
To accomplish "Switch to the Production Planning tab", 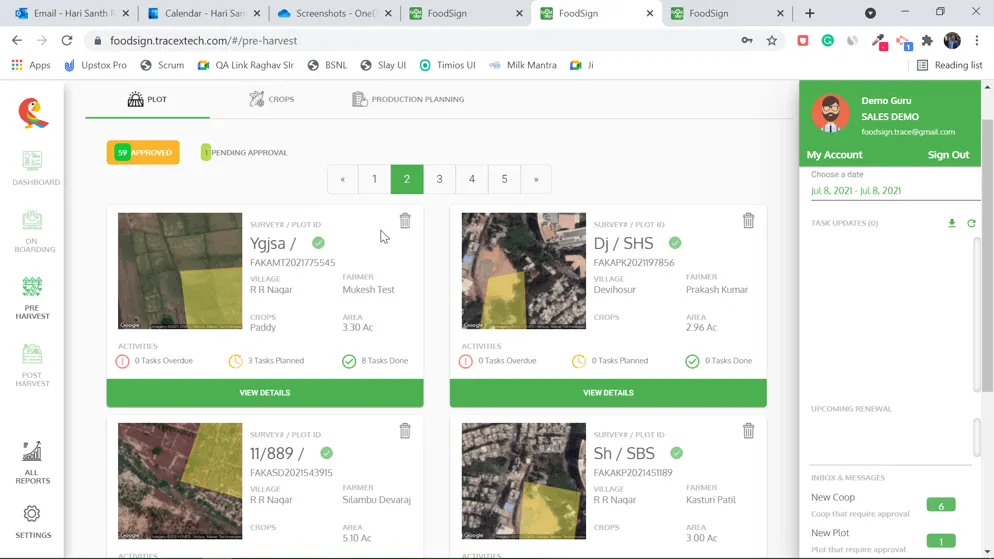I will pyautogui.click(x=408, y=100).
